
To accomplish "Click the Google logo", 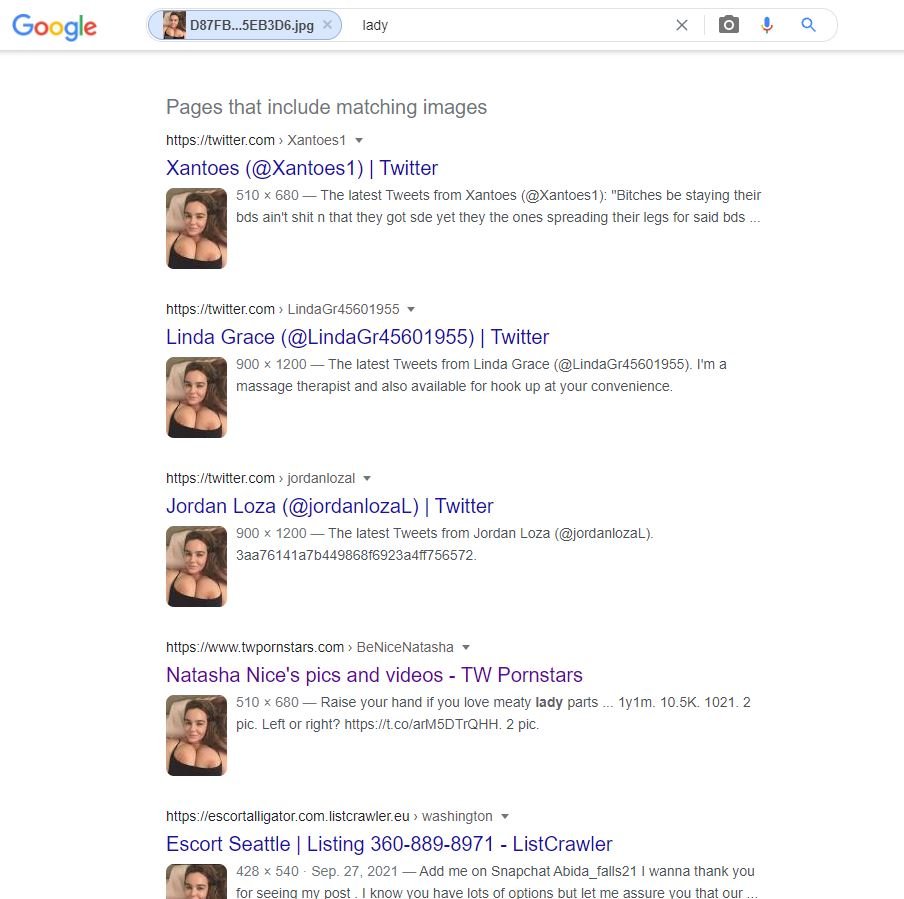I will tap(54, 27).
